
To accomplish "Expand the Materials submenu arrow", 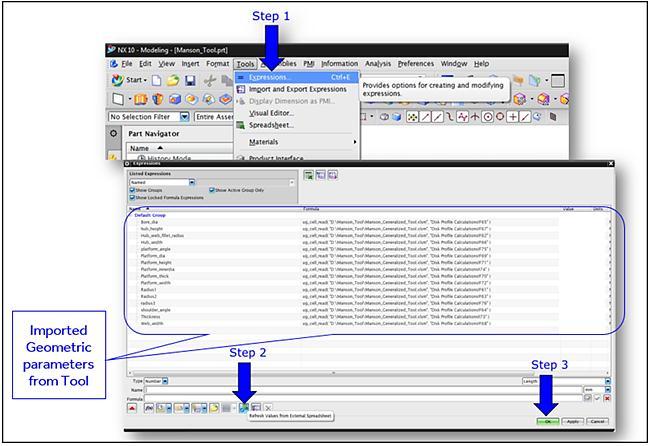I will tap(355, 142).
